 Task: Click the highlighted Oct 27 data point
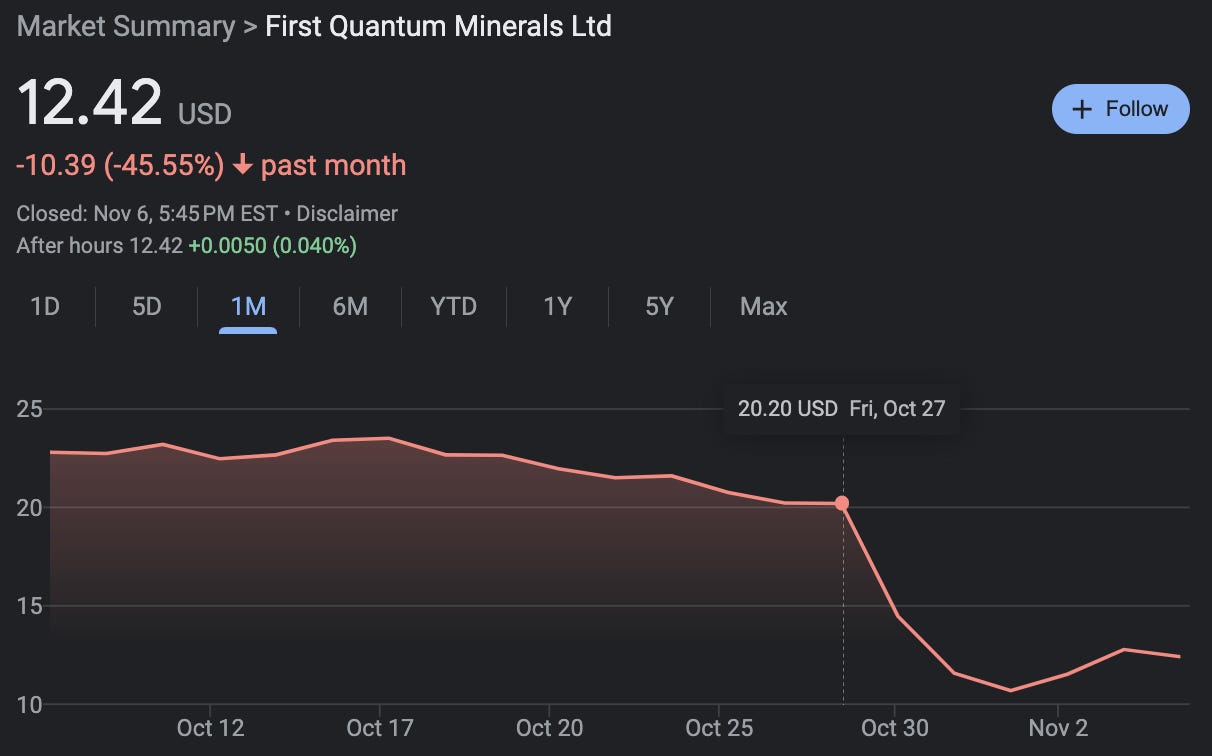click(x=842, y=503)
